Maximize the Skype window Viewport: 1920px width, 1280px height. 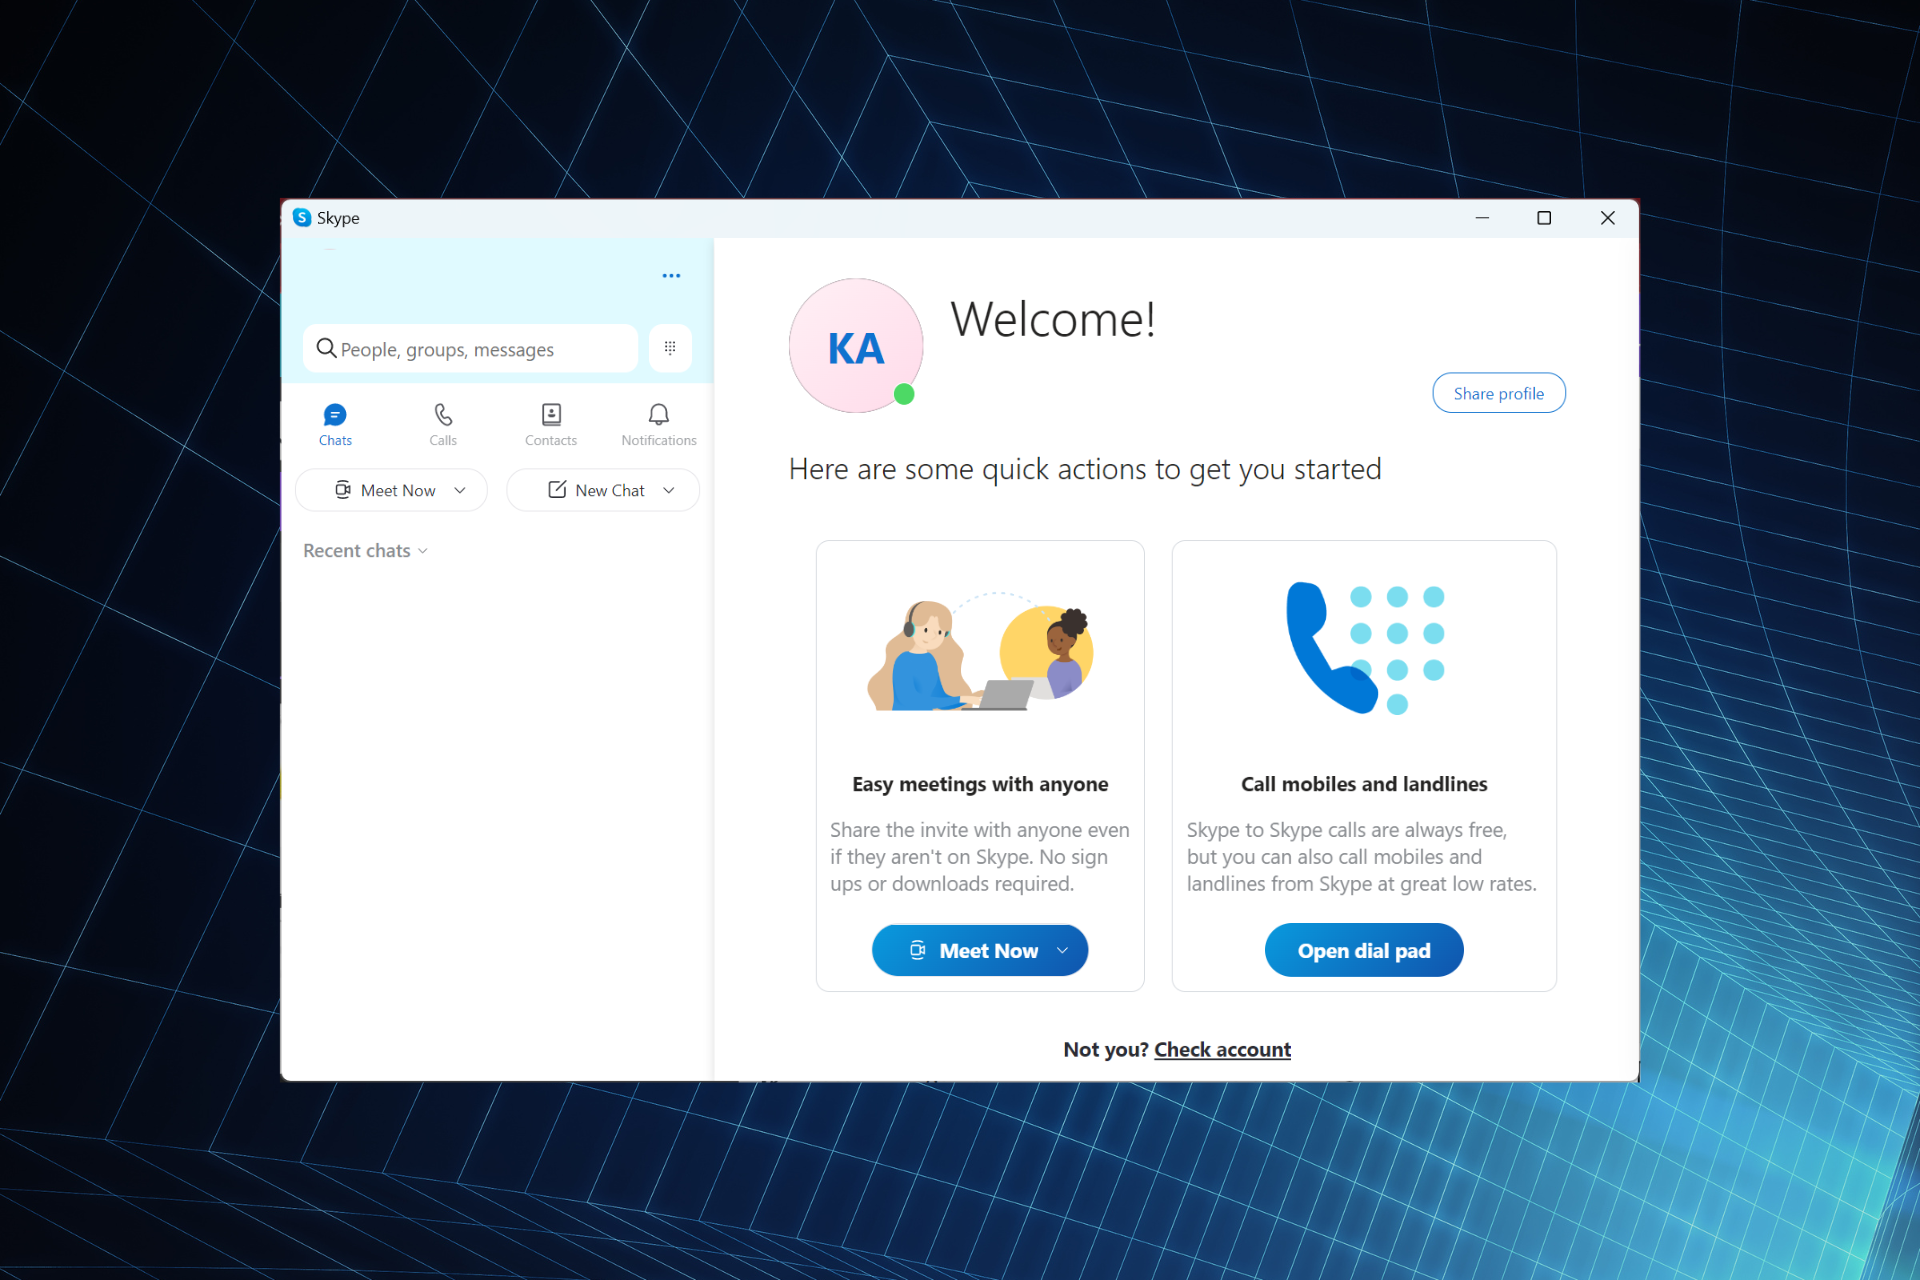click(x=1544, y=218)
